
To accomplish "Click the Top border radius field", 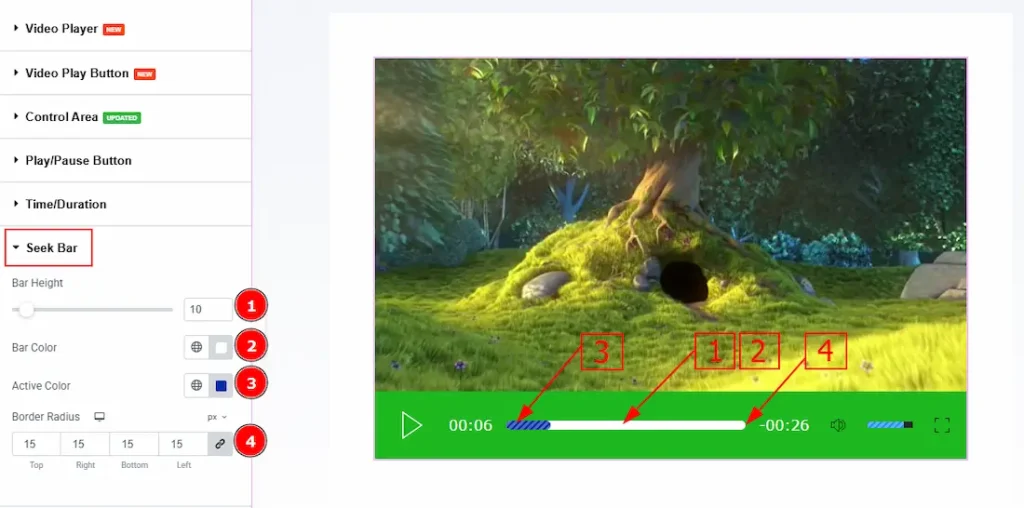I will (x=36, y=444).
